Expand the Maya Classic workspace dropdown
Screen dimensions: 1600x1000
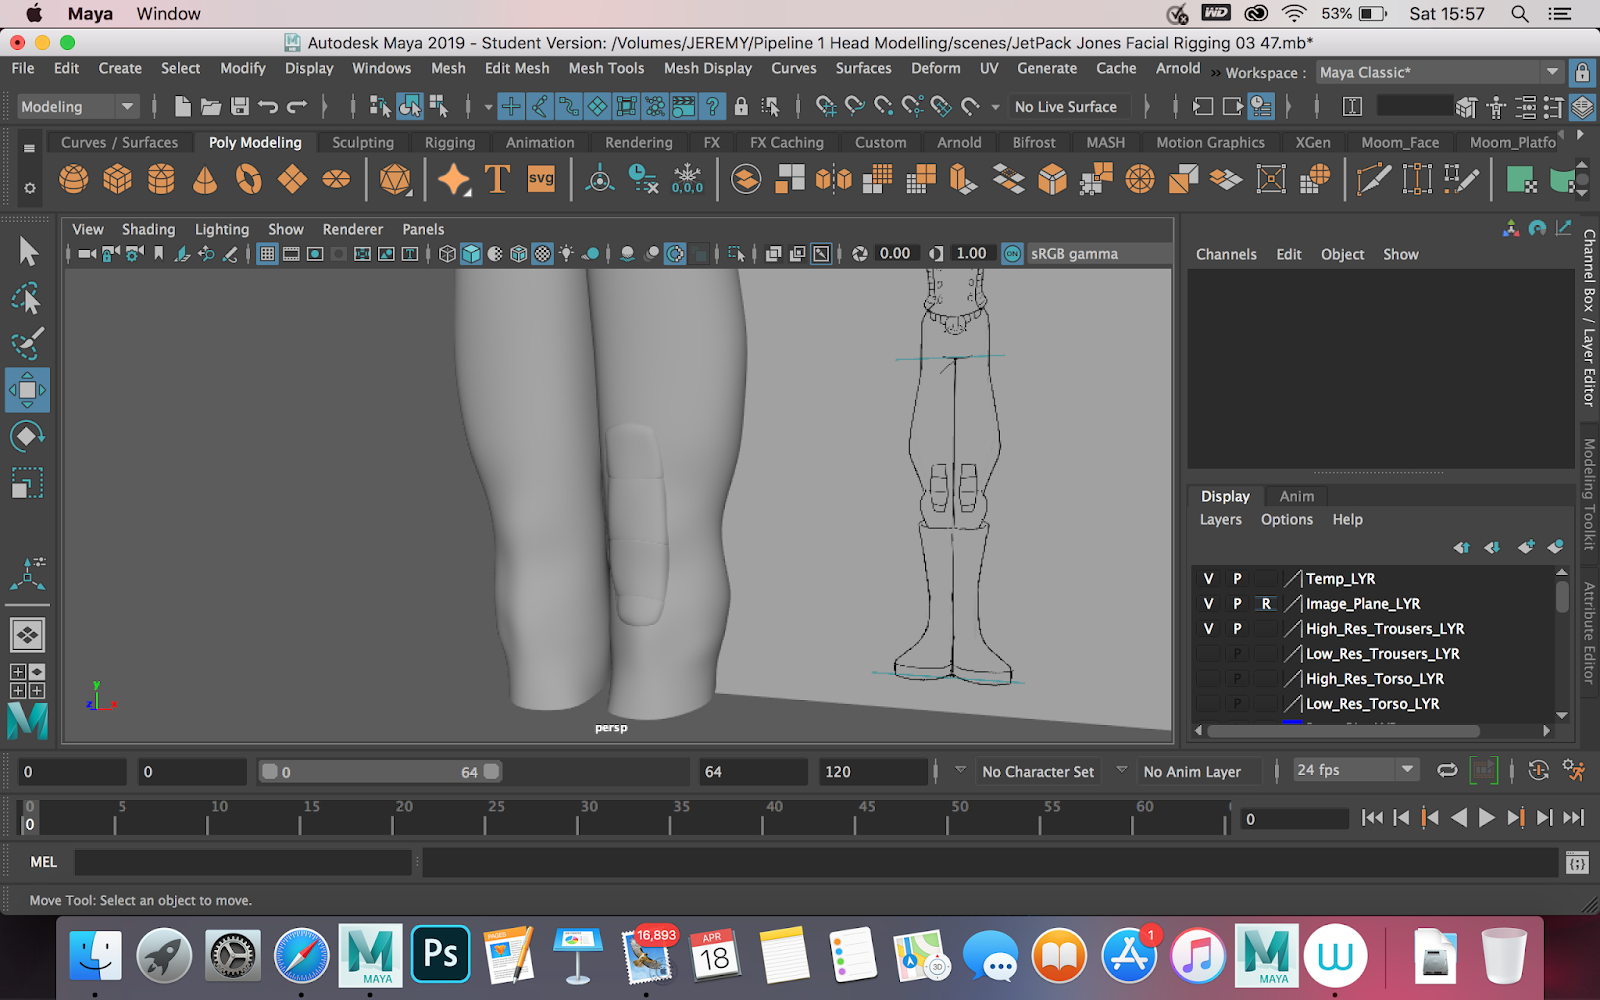(1552, 72)
